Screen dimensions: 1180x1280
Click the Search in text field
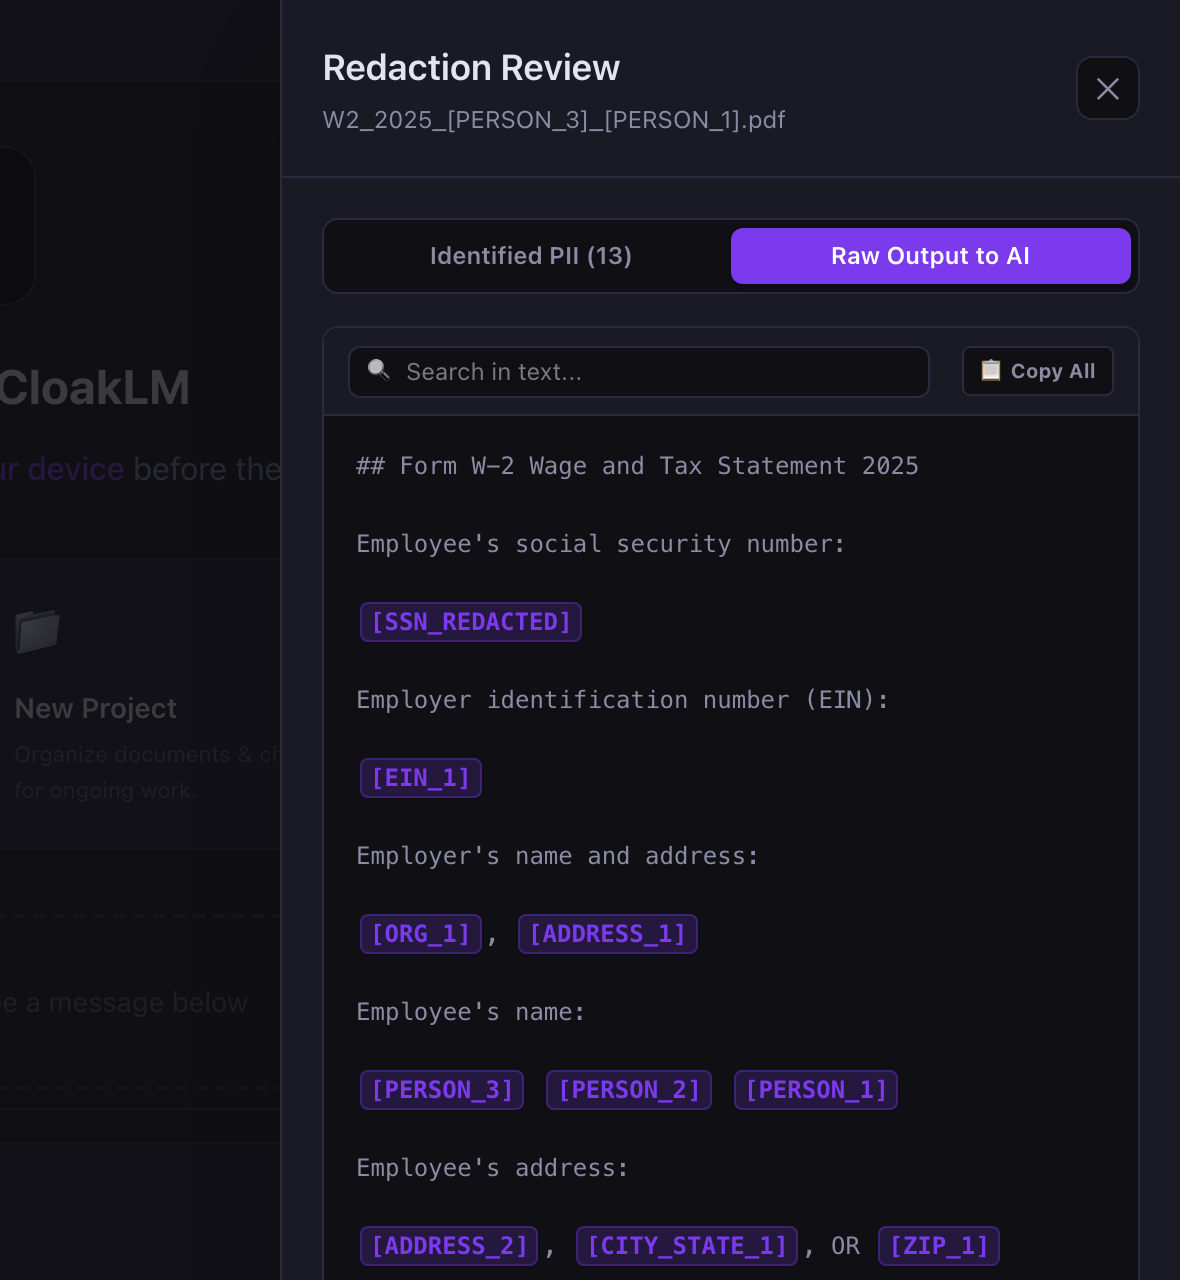click(639, 372)
